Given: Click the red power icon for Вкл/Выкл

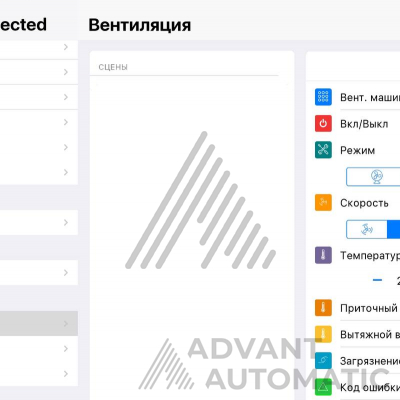Looking at the screenshot, I should 323,124.
